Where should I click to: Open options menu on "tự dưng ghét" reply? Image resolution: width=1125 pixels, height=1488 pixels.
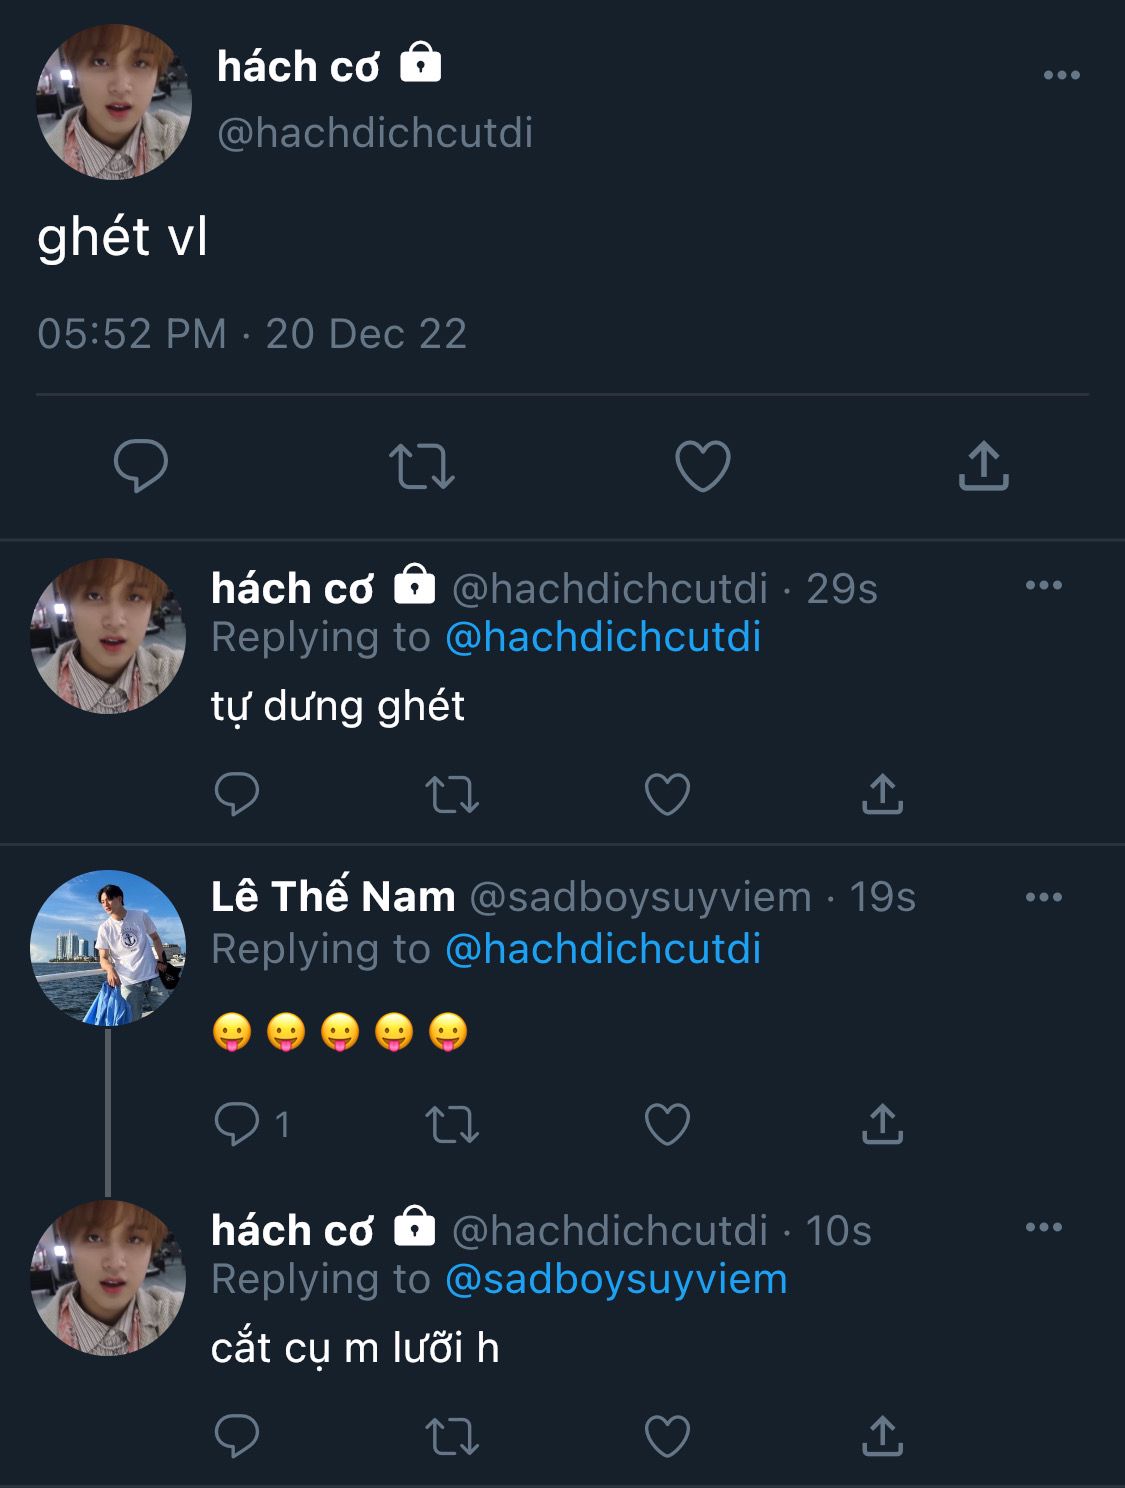coord(1044,586)
